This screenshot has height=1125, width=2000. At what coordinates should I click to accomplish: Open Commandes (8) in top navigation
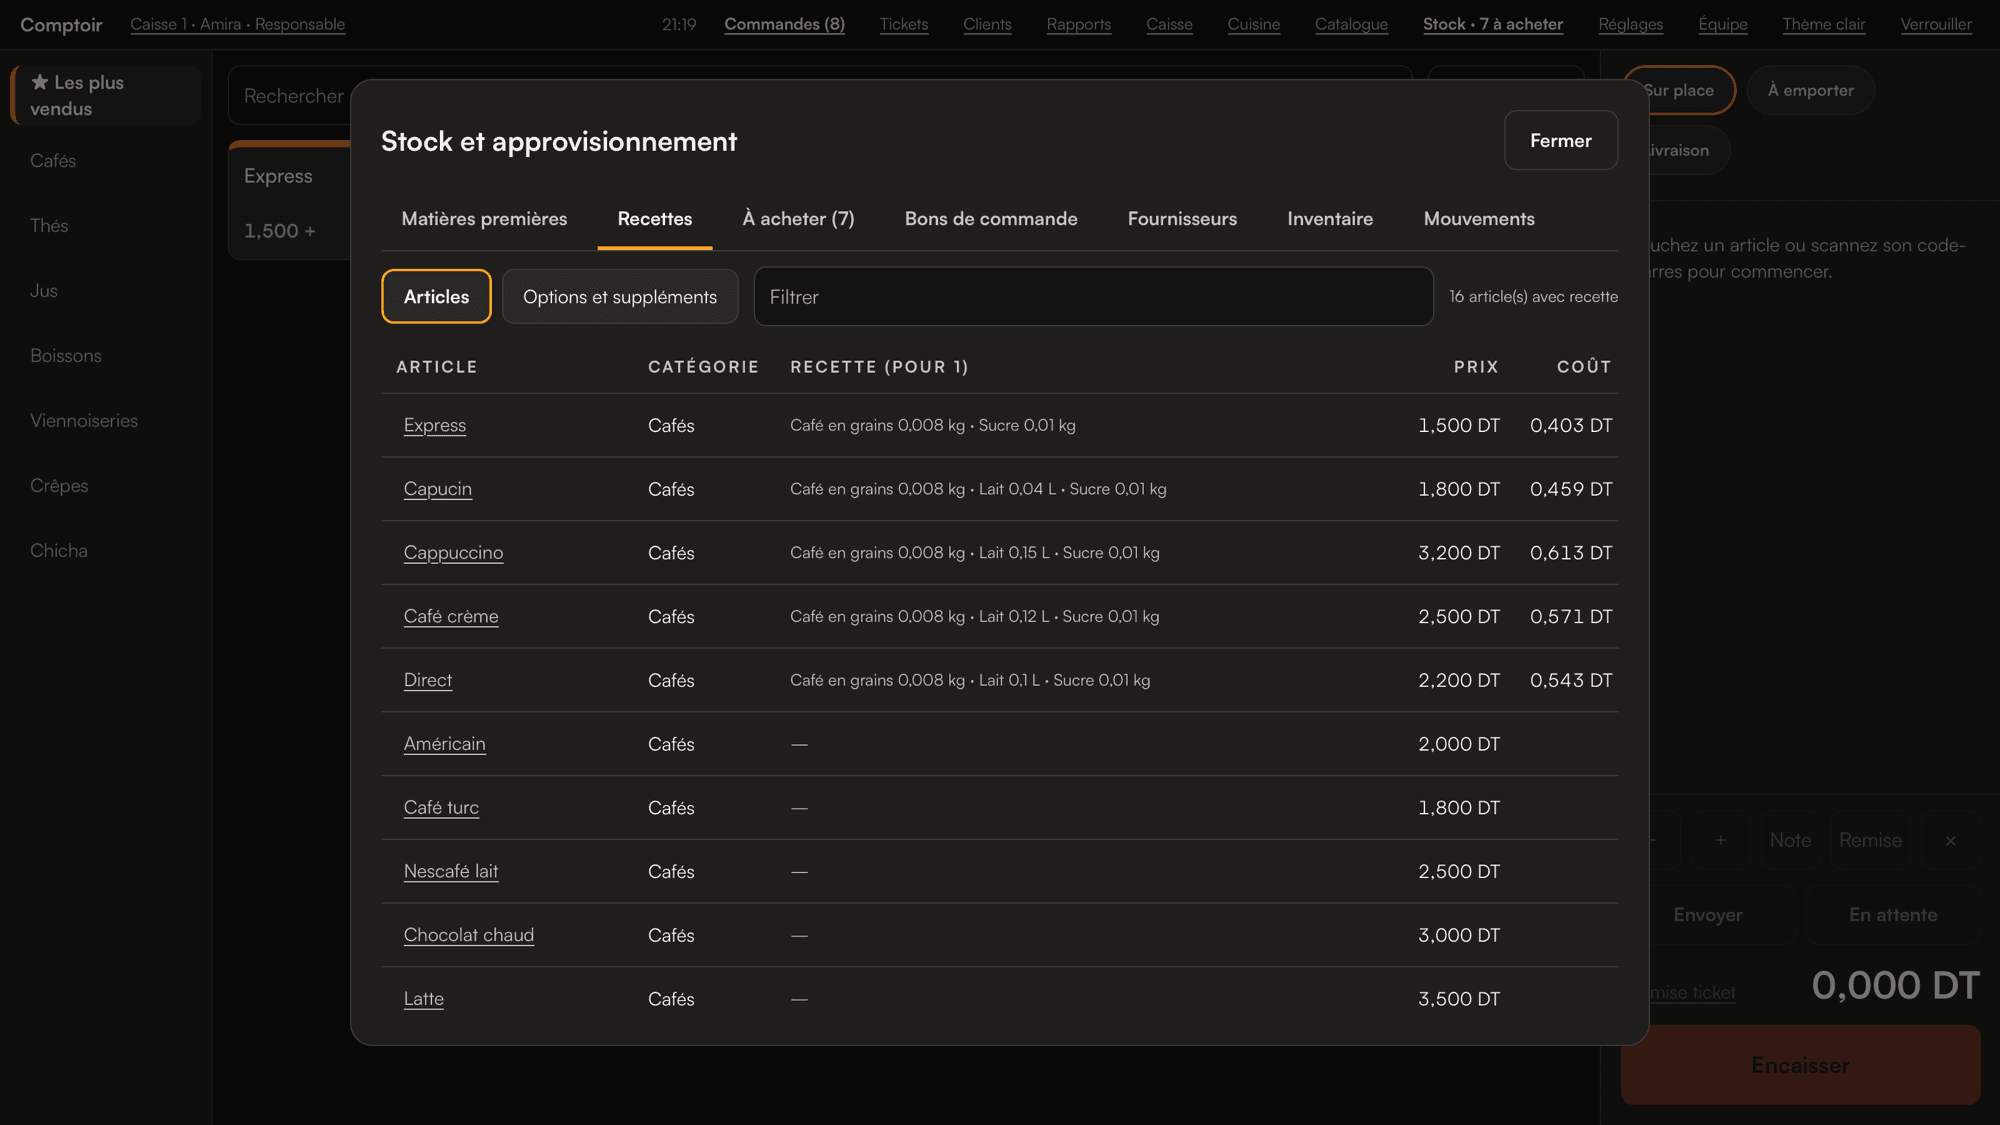coord(784,24)
